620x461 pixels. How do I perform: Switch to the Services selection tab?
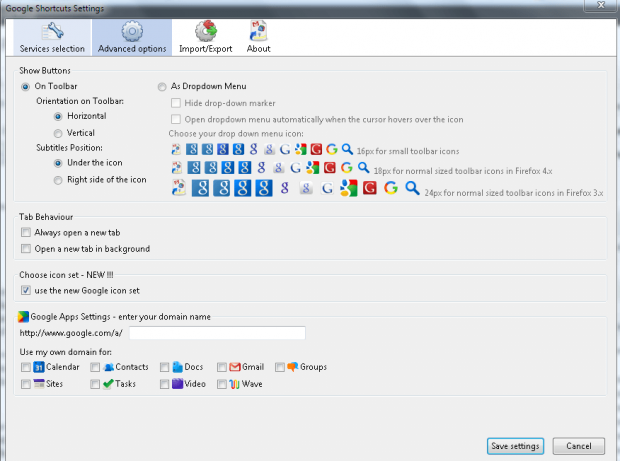point(52,38)
